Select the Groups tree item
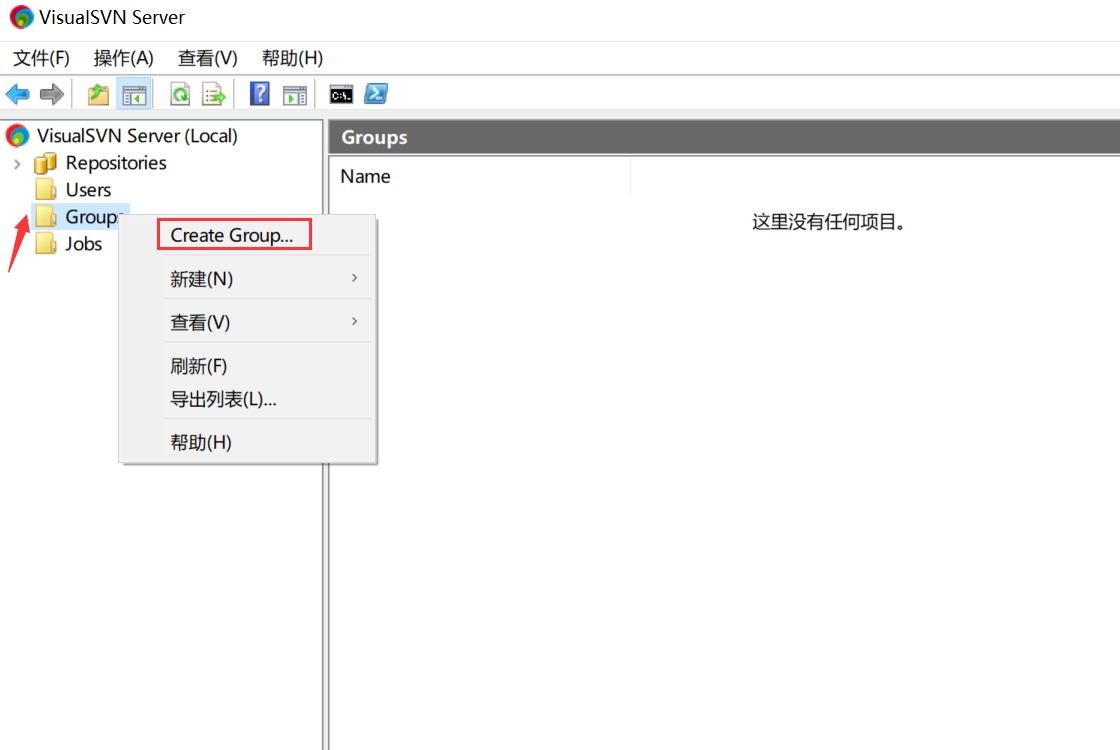 91,216
